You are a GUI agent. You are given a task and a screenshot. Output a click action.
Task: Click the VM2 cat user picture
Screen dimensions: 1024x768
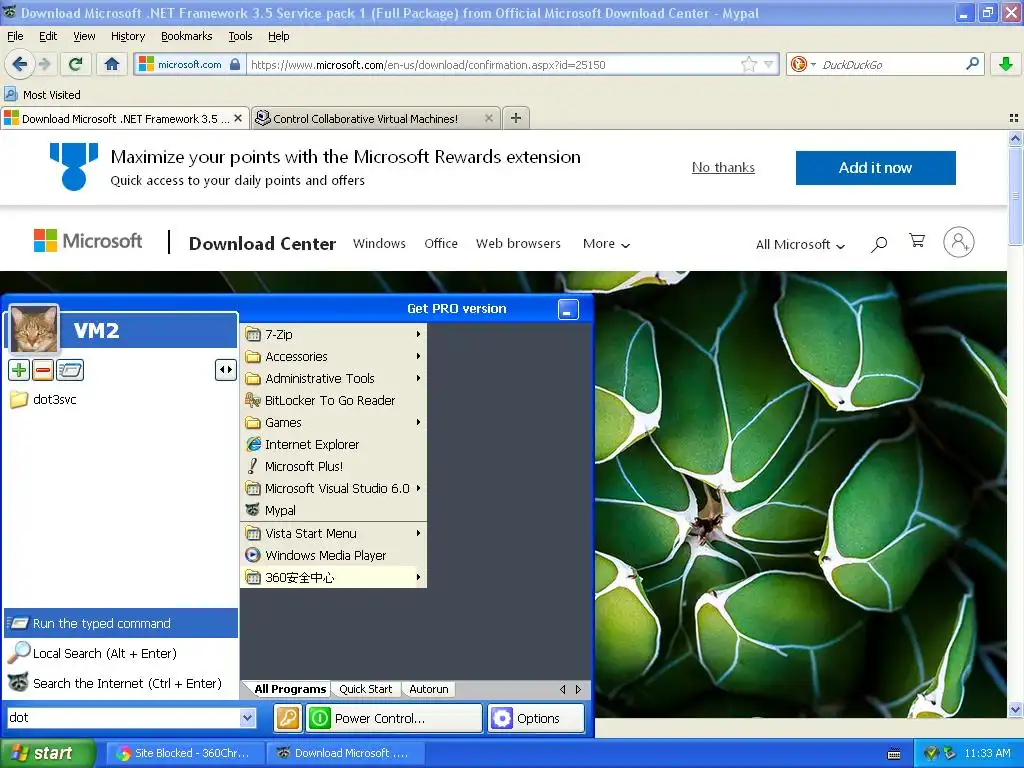point(34,329)
